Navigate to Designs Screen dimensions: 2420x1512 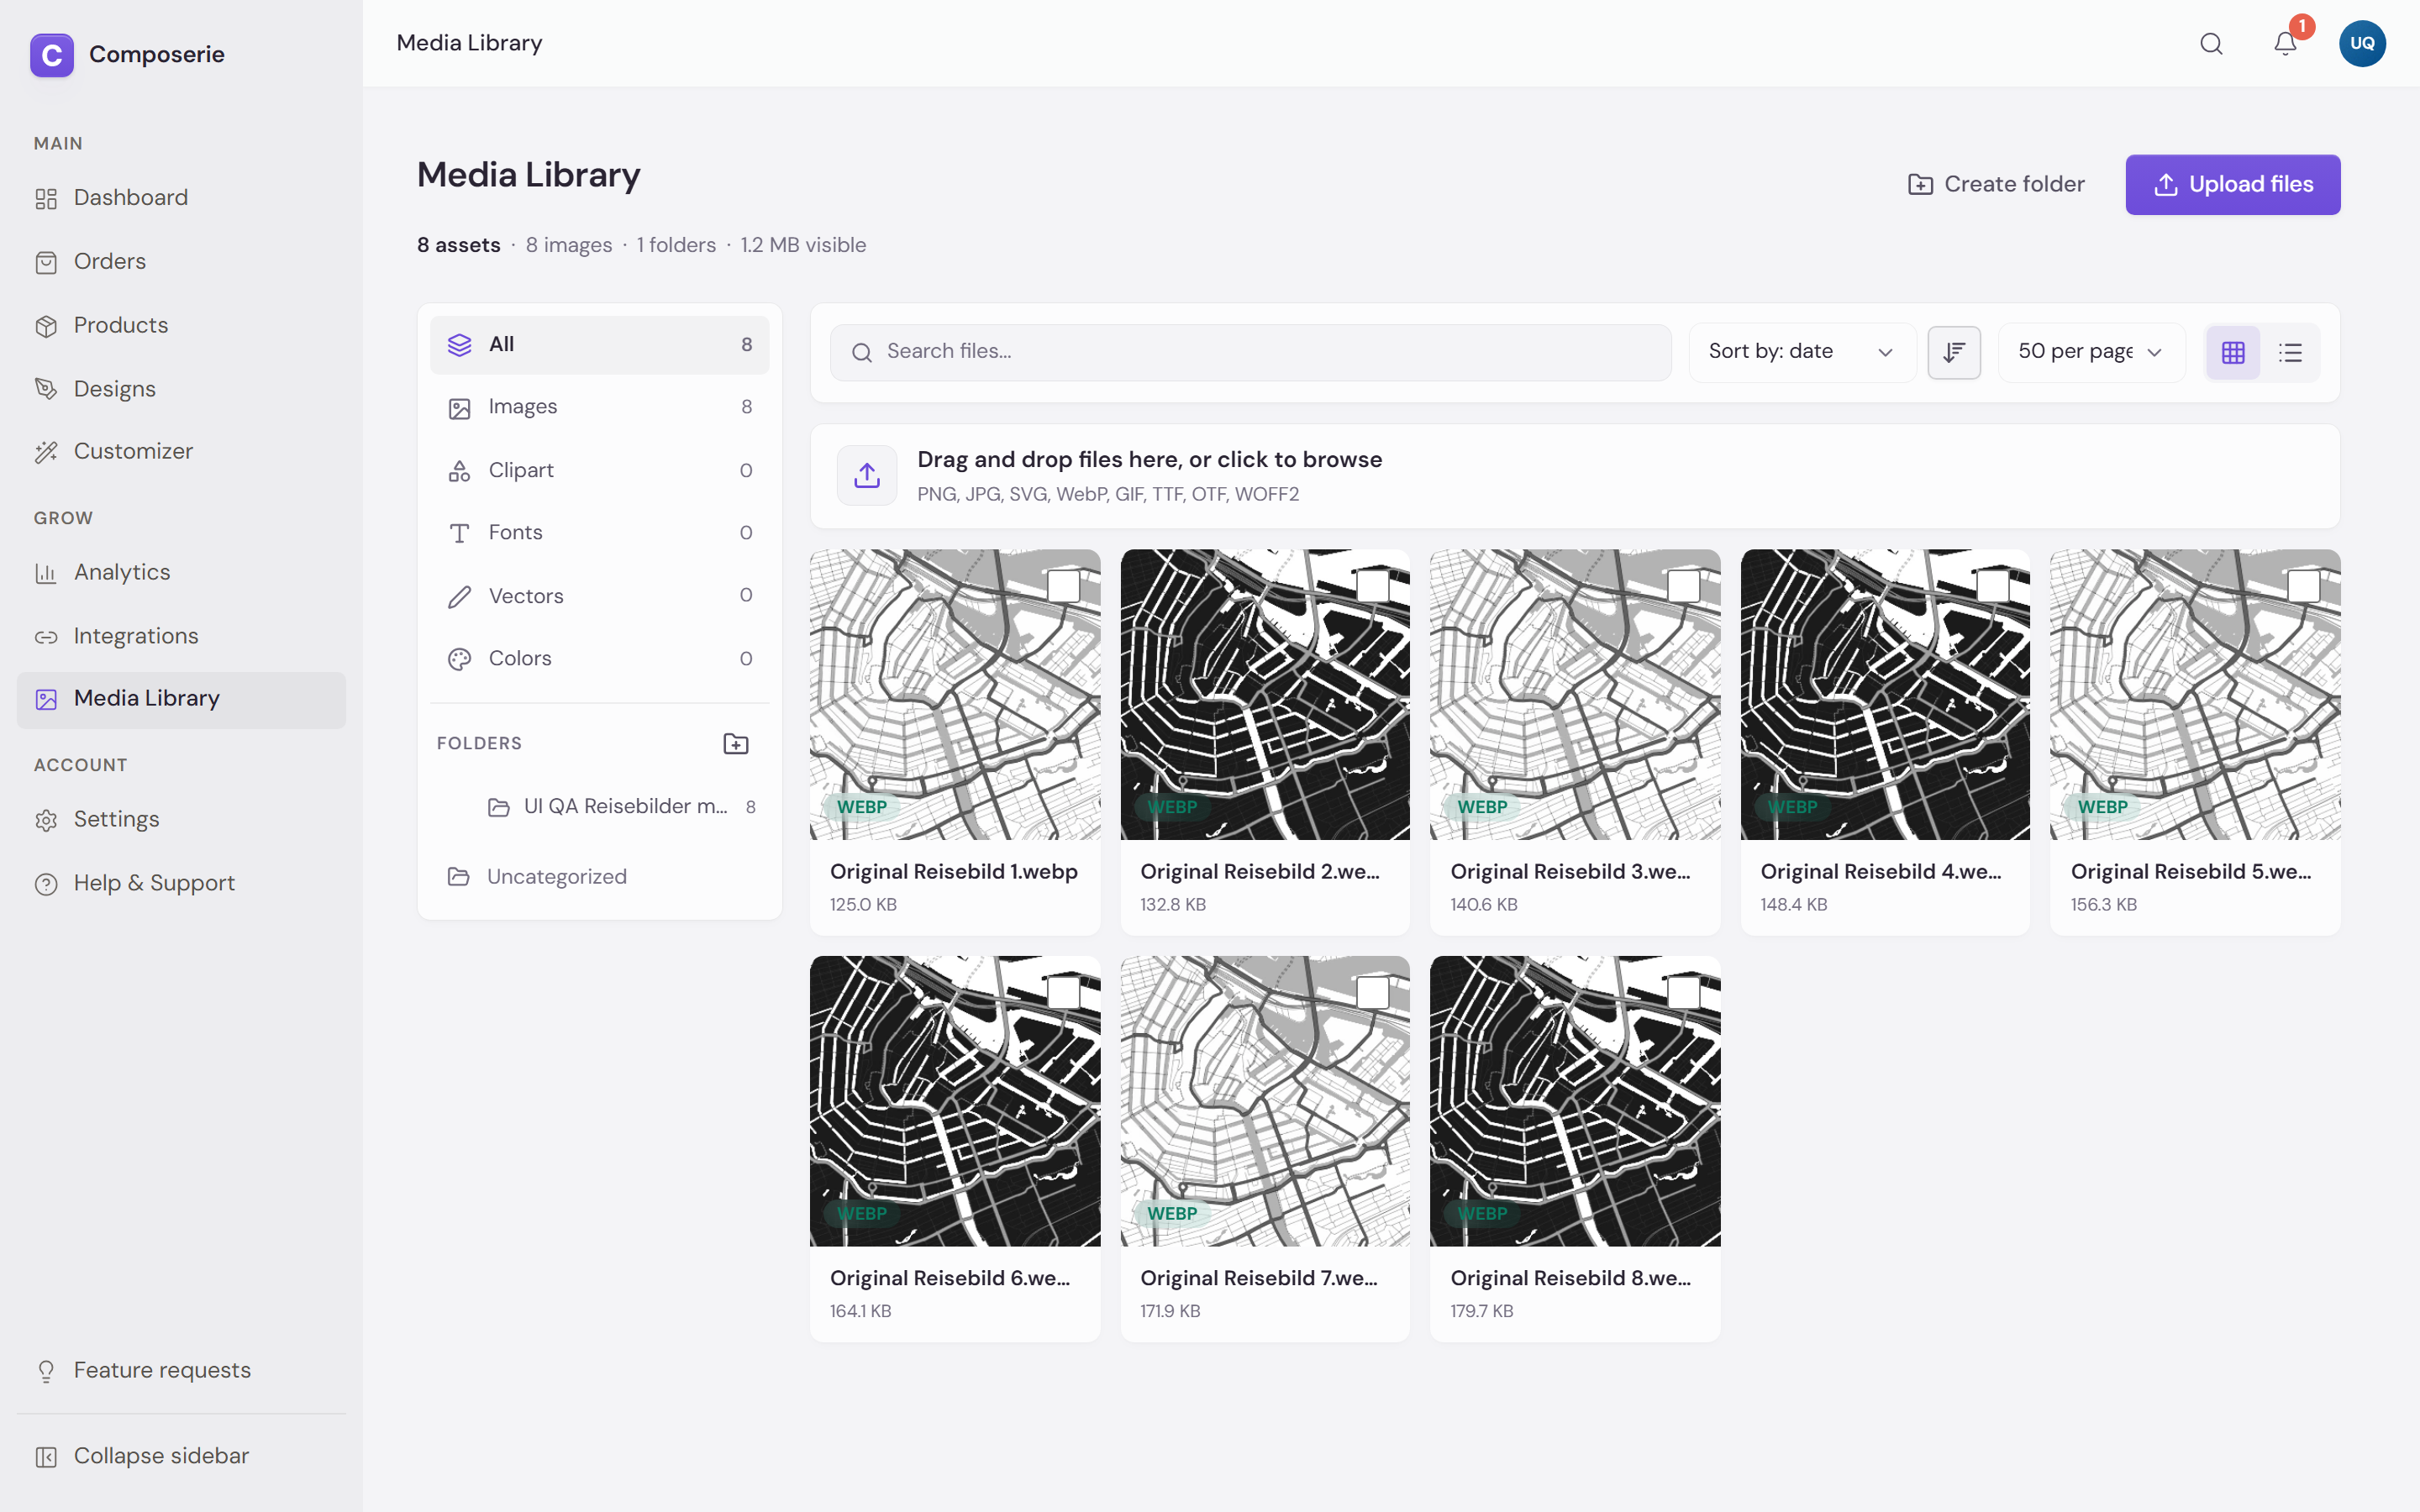(x=181, y=389)
